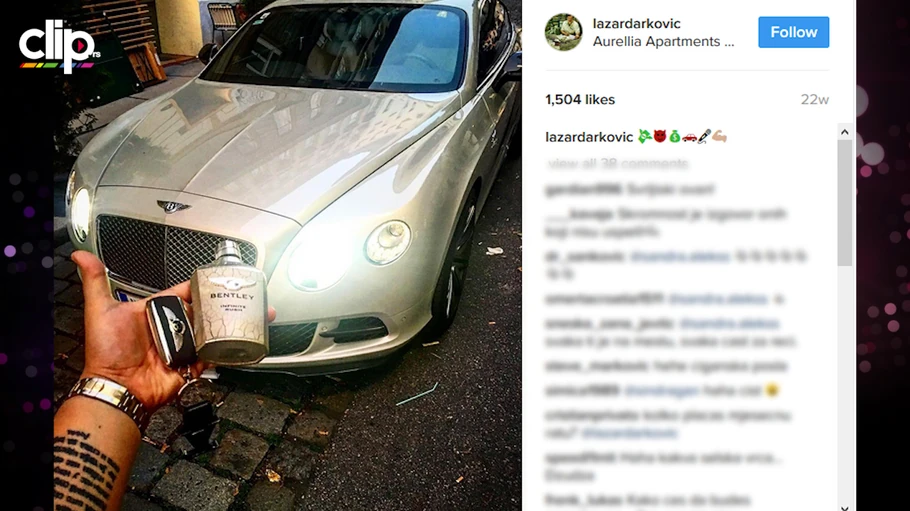Screen dimensions: 910x511
Task: Click the flexed bicep emoji in caption
Action: [x=720, y=136]
